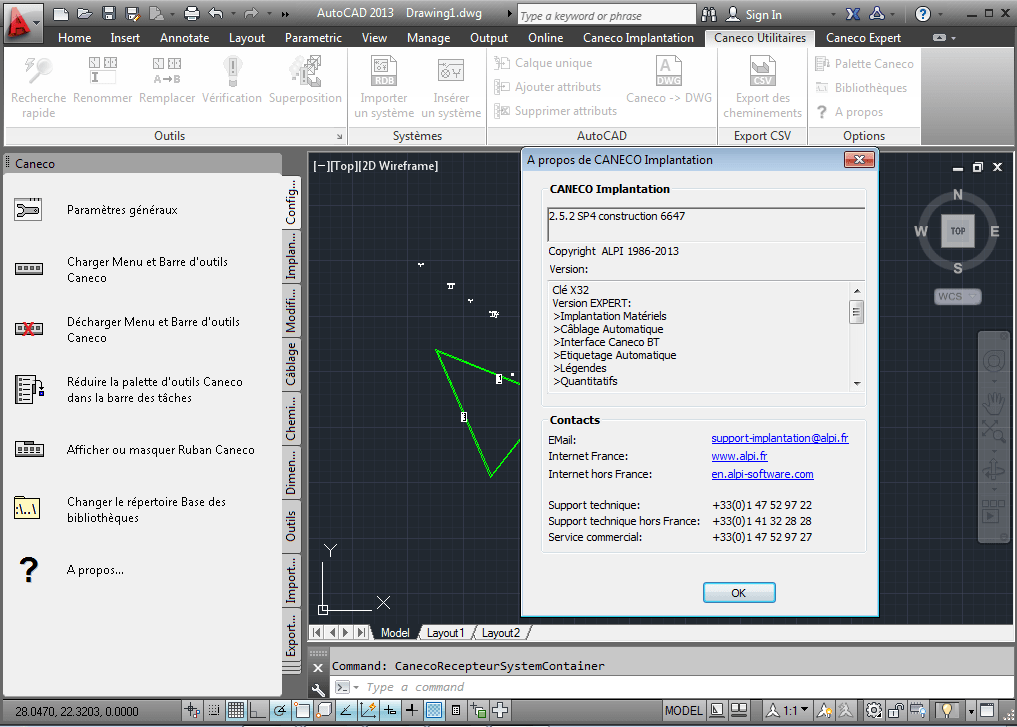
Task: Open support-implantation@alpi.fr email link
Action: 780,438
